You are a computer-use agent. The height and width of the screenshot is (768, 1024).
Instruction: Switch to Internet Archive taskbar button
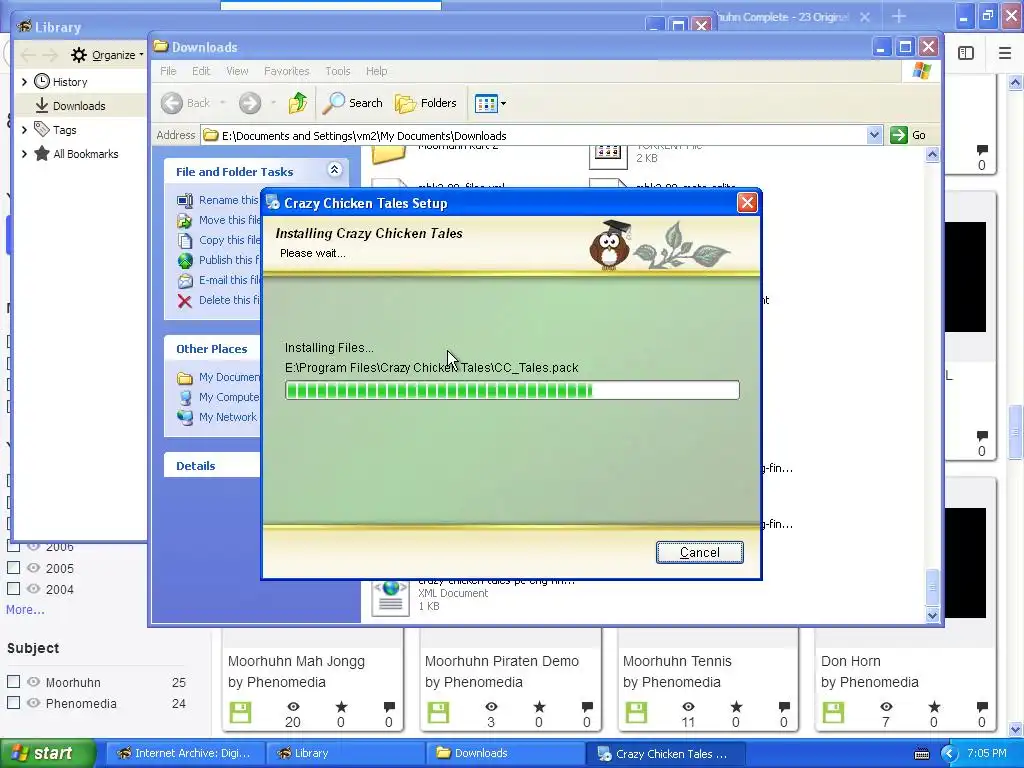pyautogui.click(x=185, y=753)
